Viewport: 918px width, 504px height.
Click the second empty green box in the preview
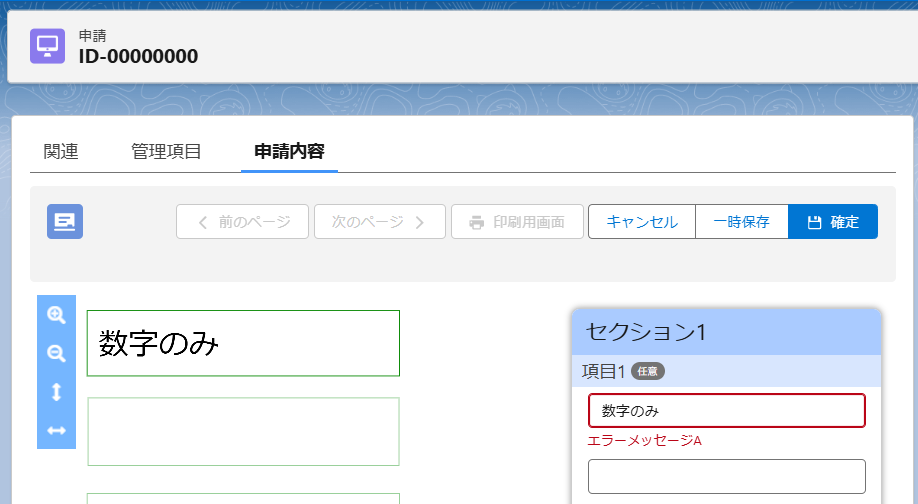pyautogui.click(x=244, y=431)
